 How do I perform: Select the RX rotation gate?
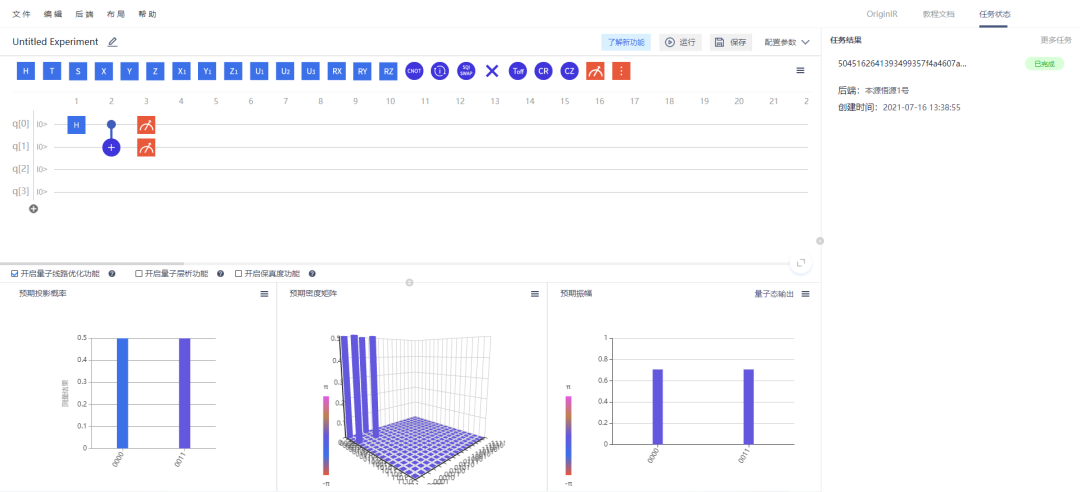pos(337,71)
